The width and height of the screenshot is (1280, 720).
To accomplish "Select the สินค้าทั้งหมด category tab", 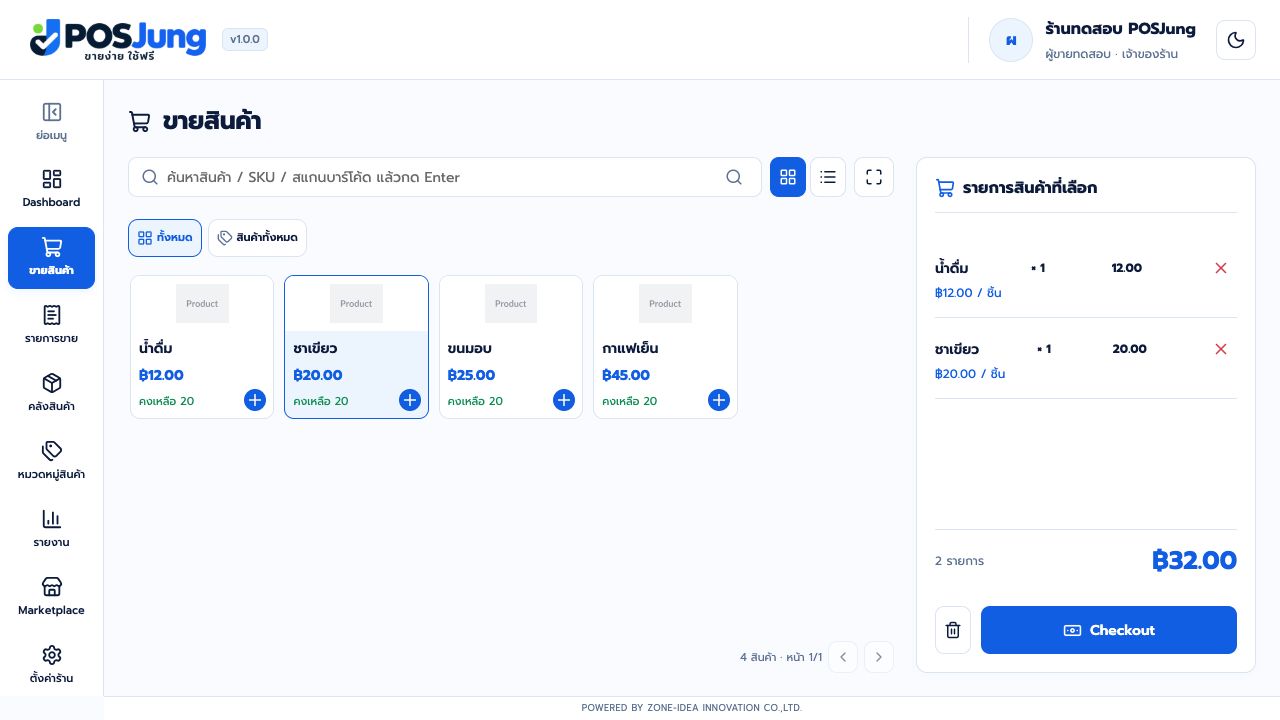I will (257, 238).
